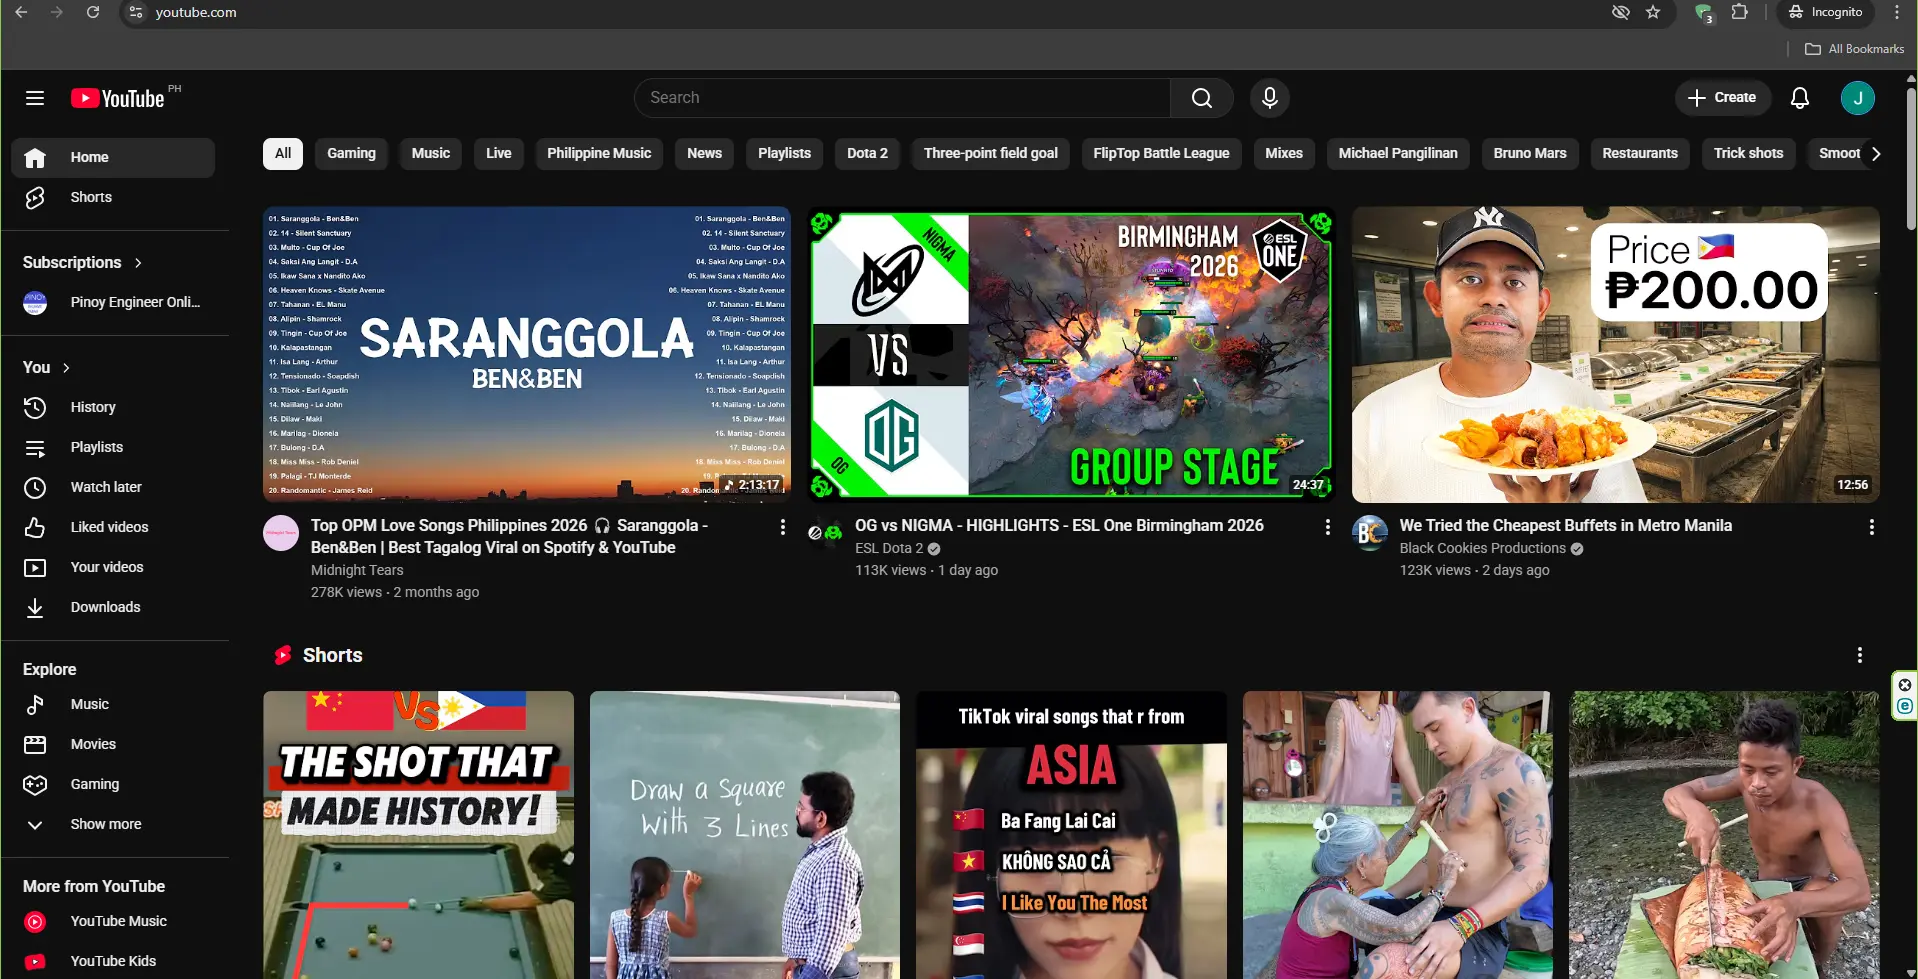The image size is (1918, 979).
Task: Open All Bookmarks folder
Action: point(1855,49)
